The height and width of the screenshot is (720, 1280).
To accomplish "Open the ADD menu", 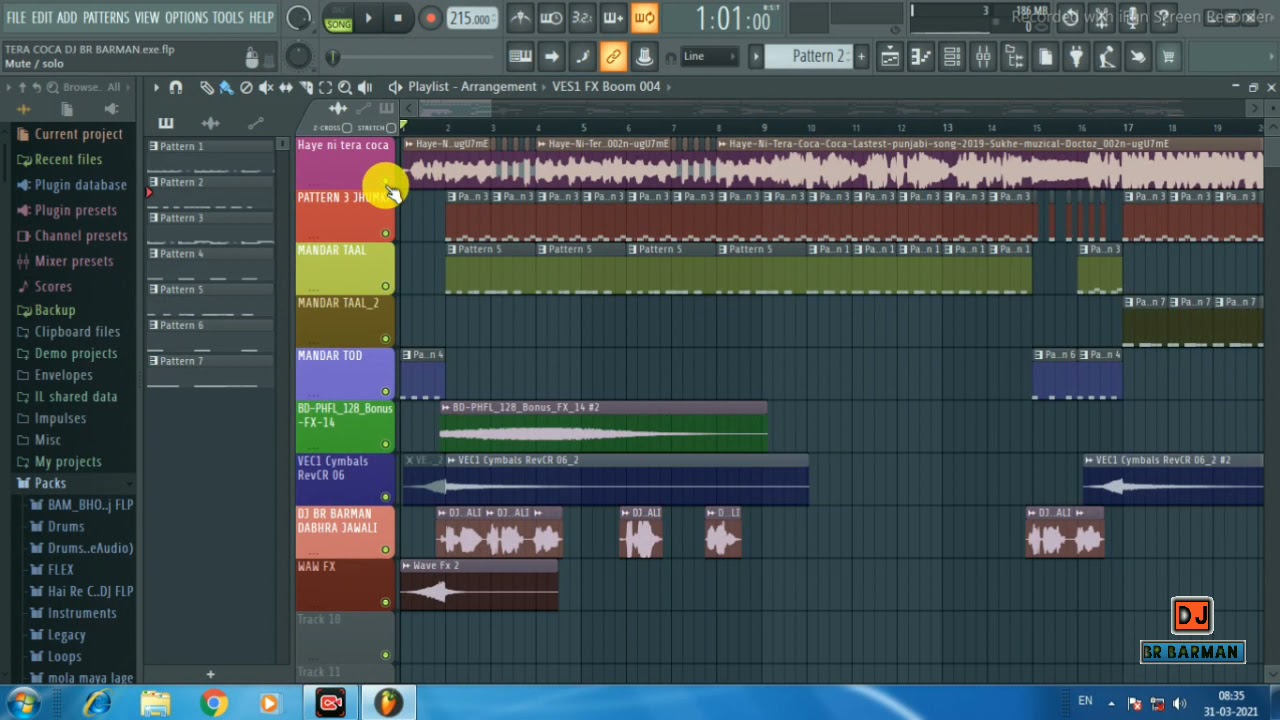I will point(67,18).
